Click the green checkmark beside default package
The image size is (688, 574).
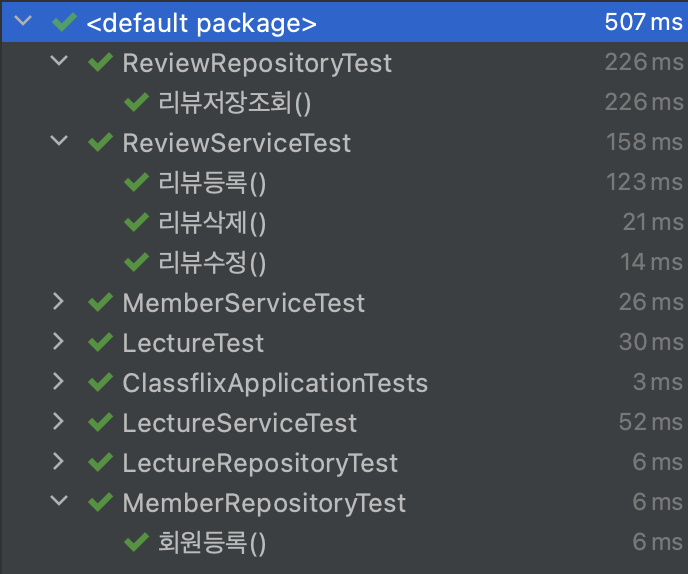pyautogui.click(x=64, y=22)
